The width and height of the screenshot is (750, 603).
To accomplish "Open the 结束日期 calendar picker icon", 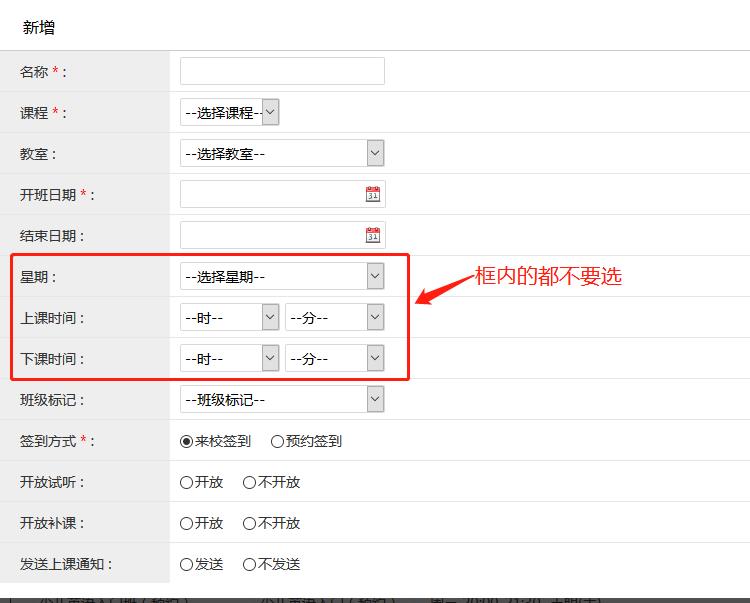I will pos(373,236).
